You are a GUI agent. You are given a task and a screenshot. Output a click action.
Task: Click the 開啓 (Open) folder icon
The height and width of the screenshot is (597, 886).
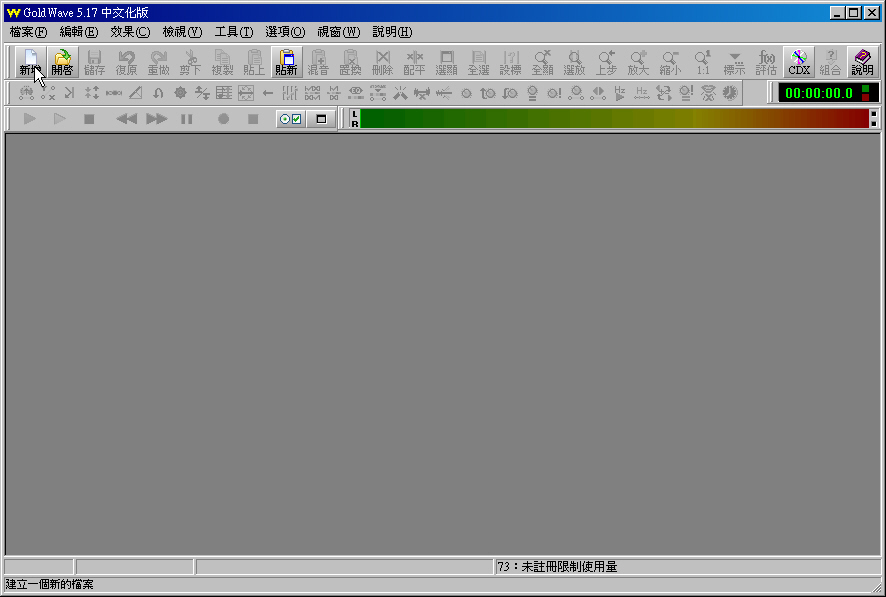click(62, 62)
